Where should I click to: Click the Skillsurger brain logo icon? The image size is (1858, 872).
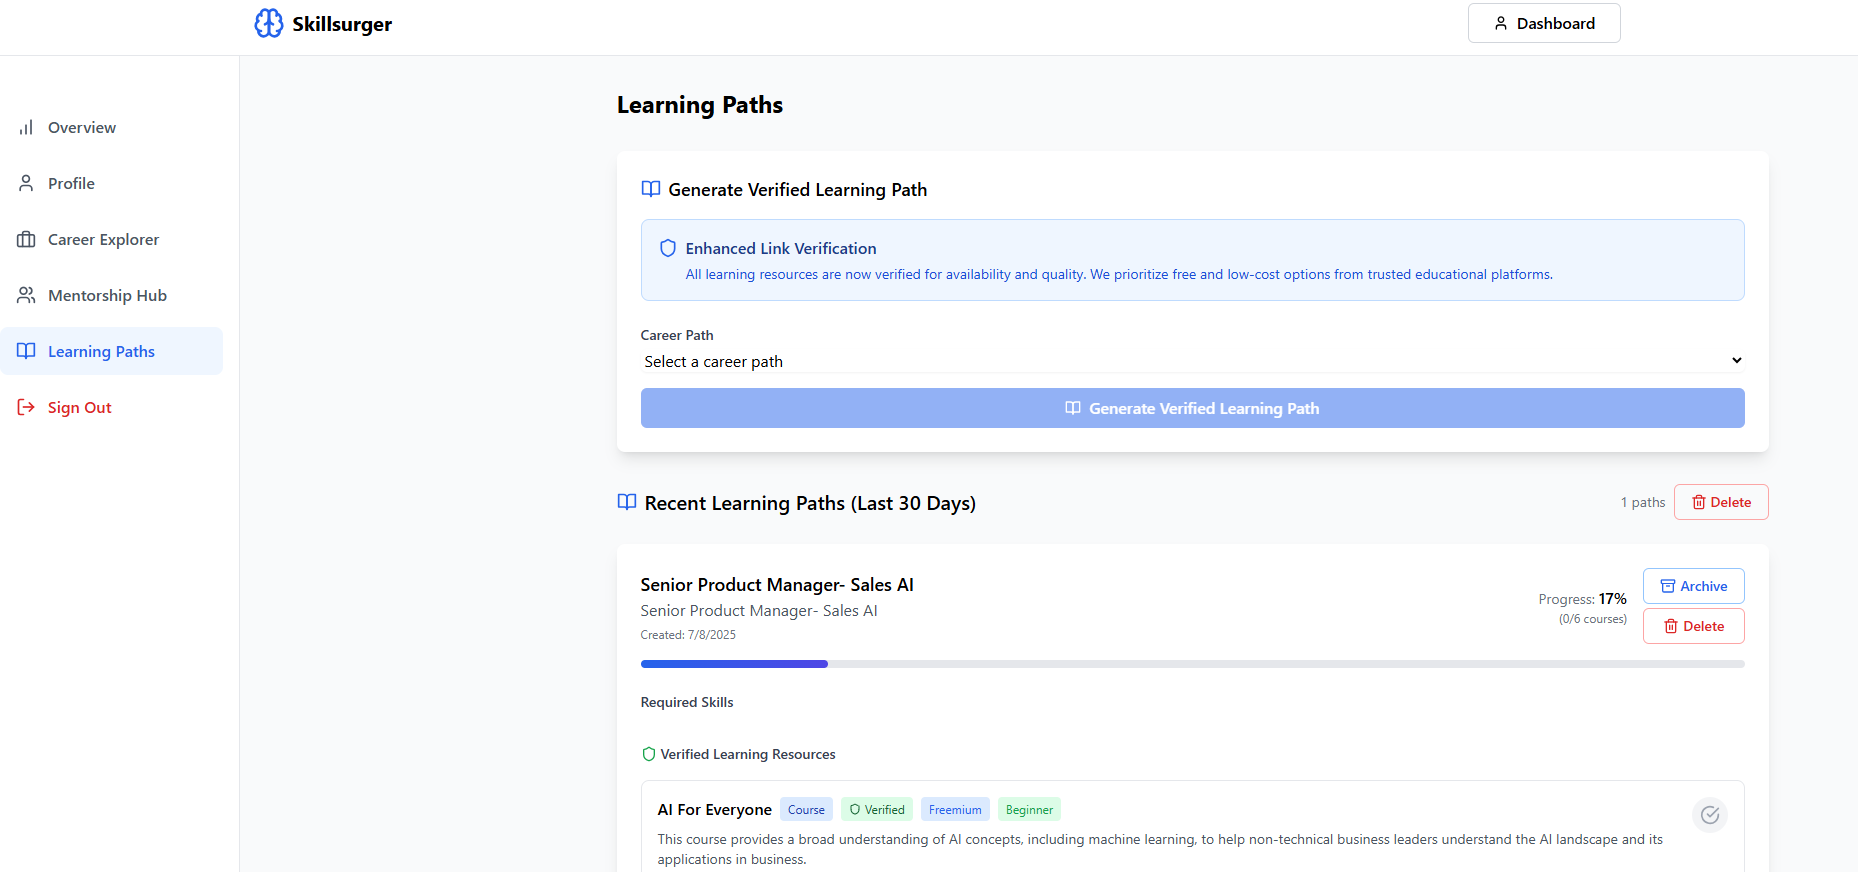pos(268,23)
